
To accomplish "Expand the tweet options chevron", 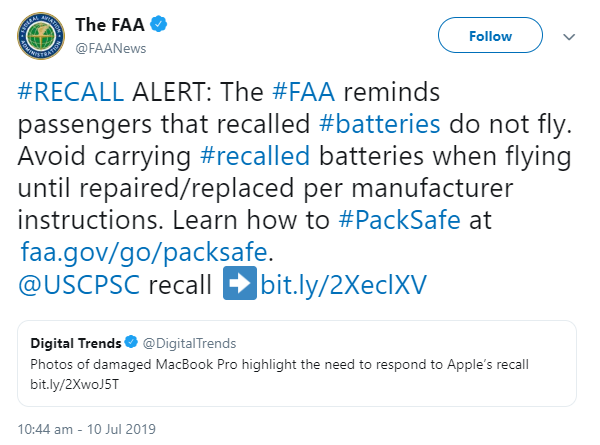I will [569, 37].
